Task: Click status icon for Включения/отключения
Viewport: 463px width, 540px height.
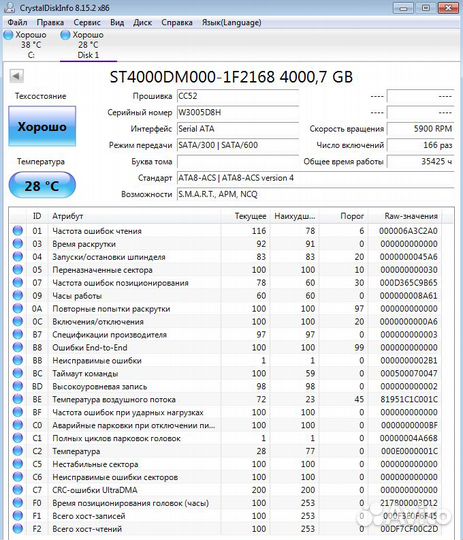Action: (18, 321)
